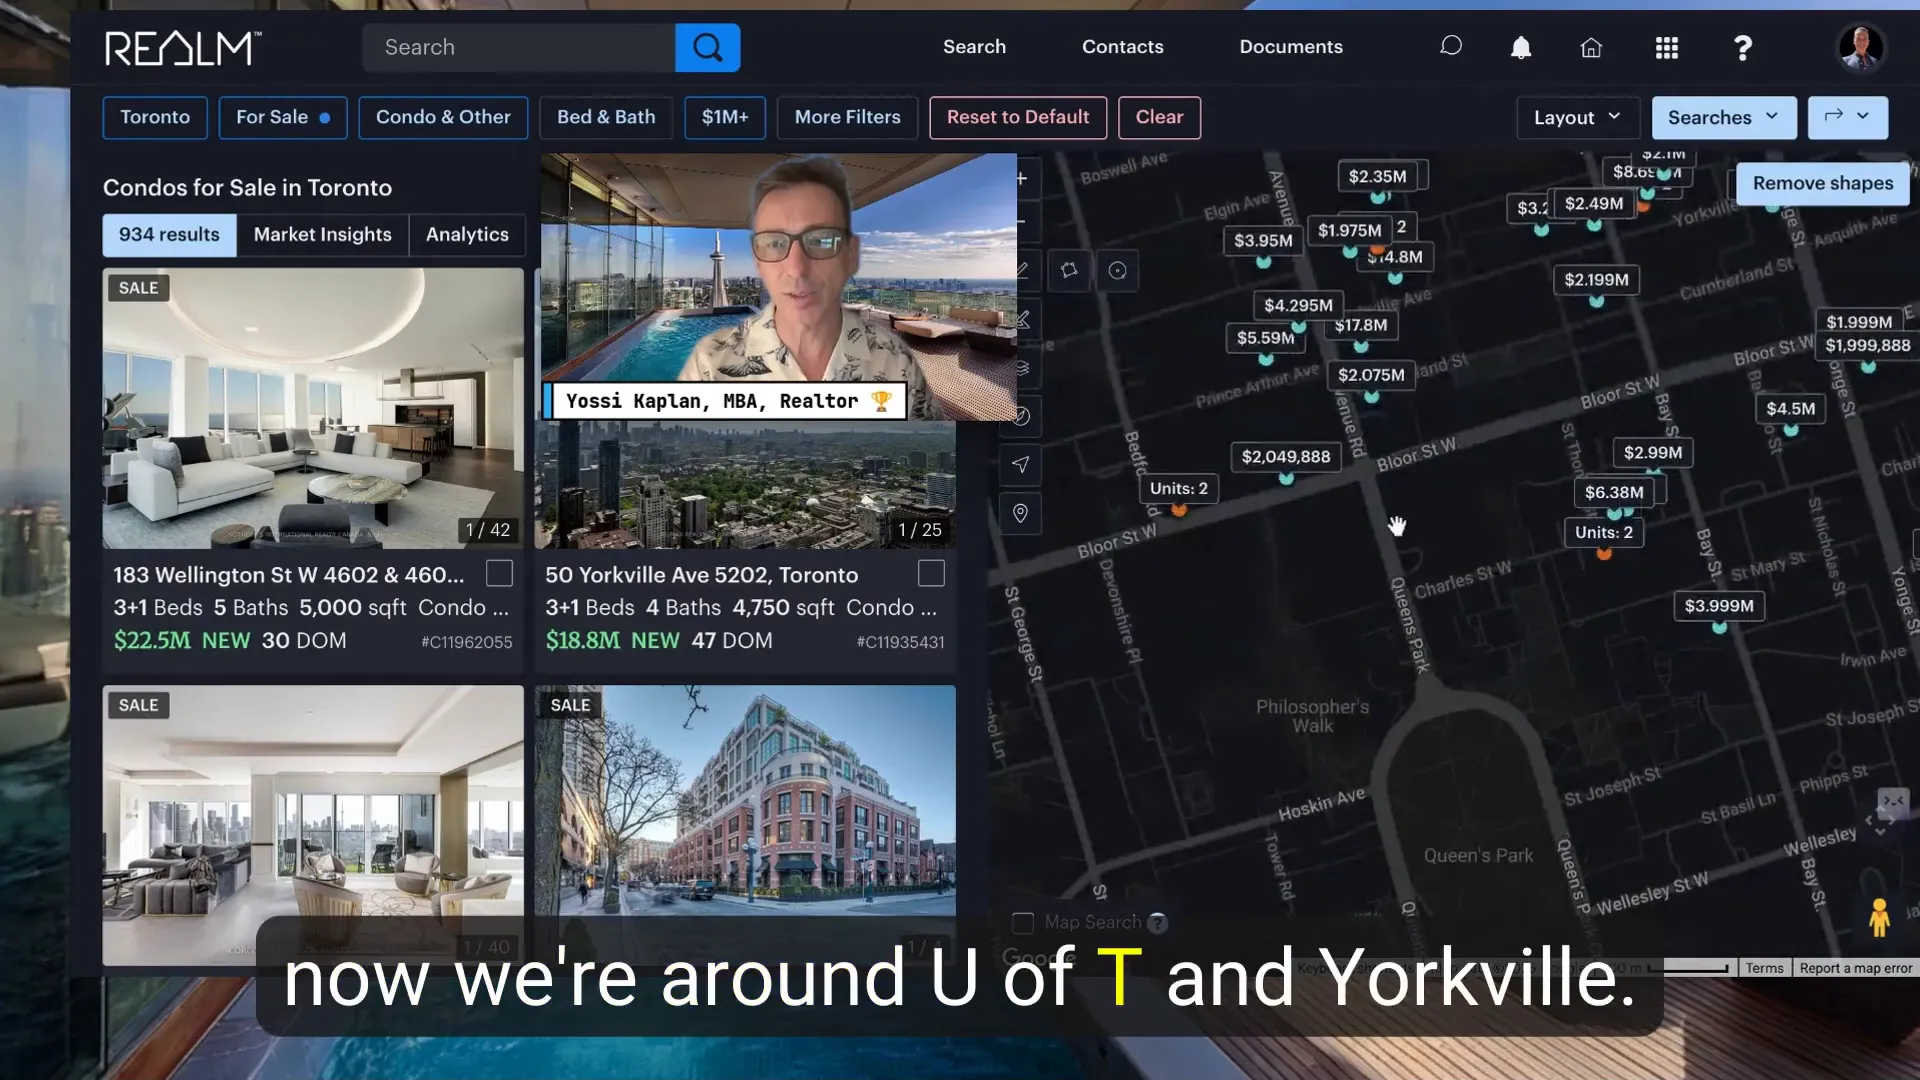Screen dimensions: 1920x1080
Task: Open the 50 Yorkville Ave 5202 listing title
Action: [x=701, y=575]
